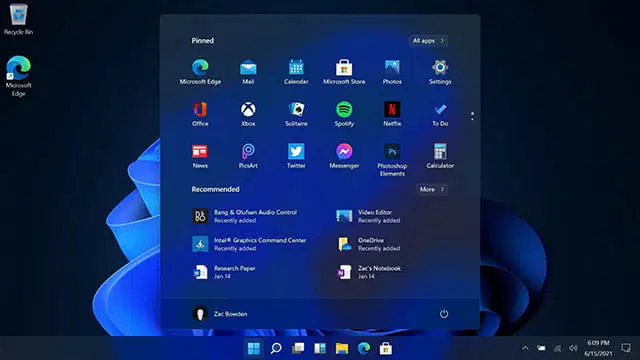Open Spotify from pinned apps

[x=344, y=114]
